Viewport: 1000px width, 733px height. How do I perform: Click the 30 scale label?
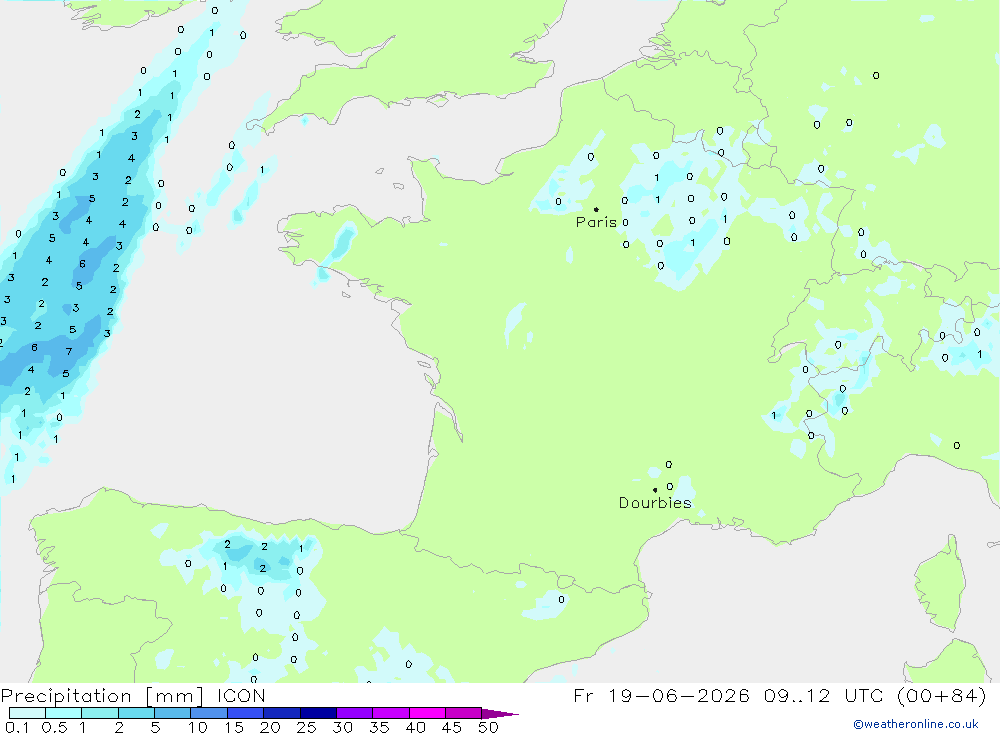pos(343,727)
